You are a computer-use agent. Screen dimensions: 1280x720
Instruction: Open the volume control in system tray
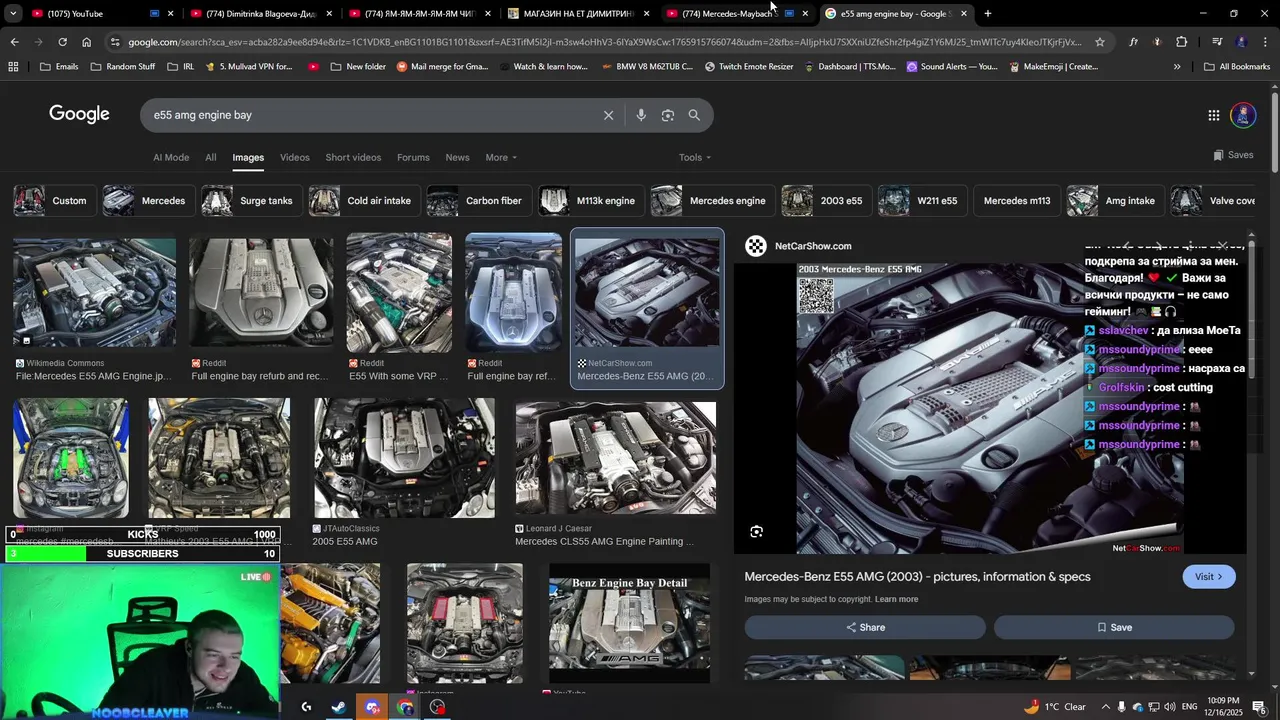[x=1171, y=707]
